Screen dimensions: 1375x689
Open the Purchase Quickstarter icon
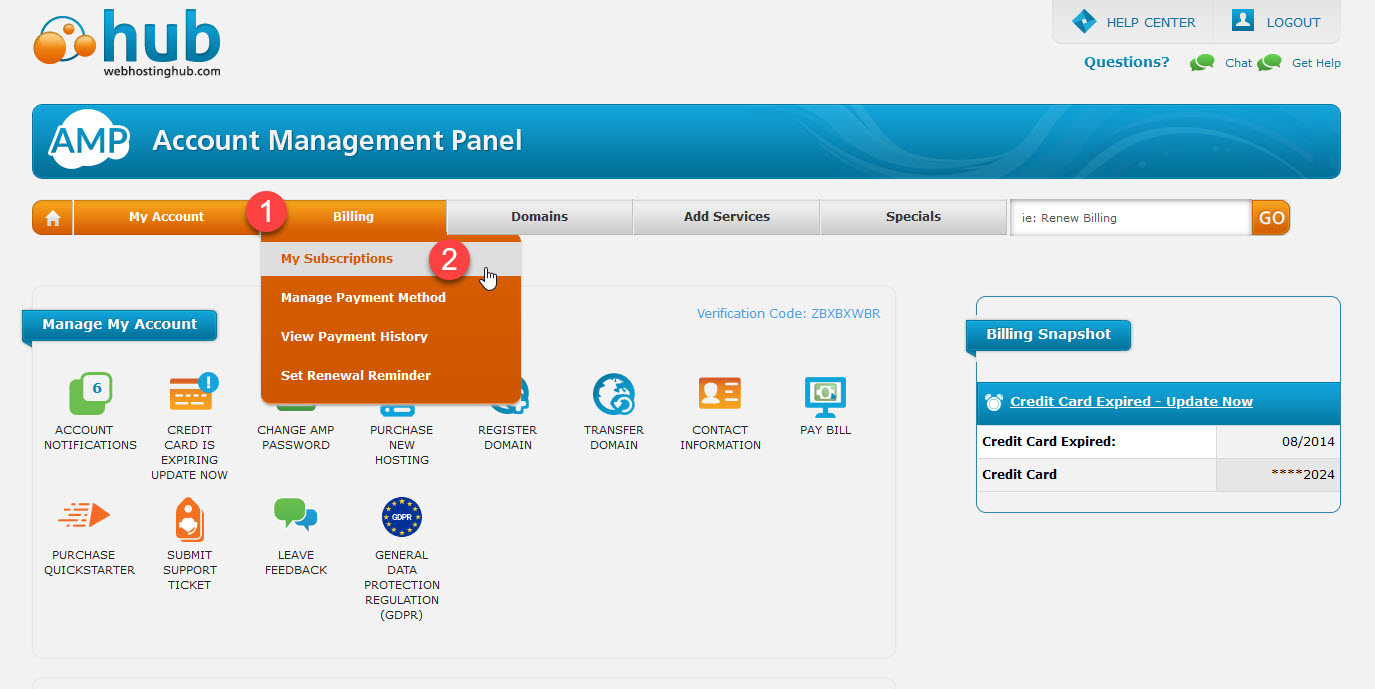pyautogui.click(x=88, y=516)
